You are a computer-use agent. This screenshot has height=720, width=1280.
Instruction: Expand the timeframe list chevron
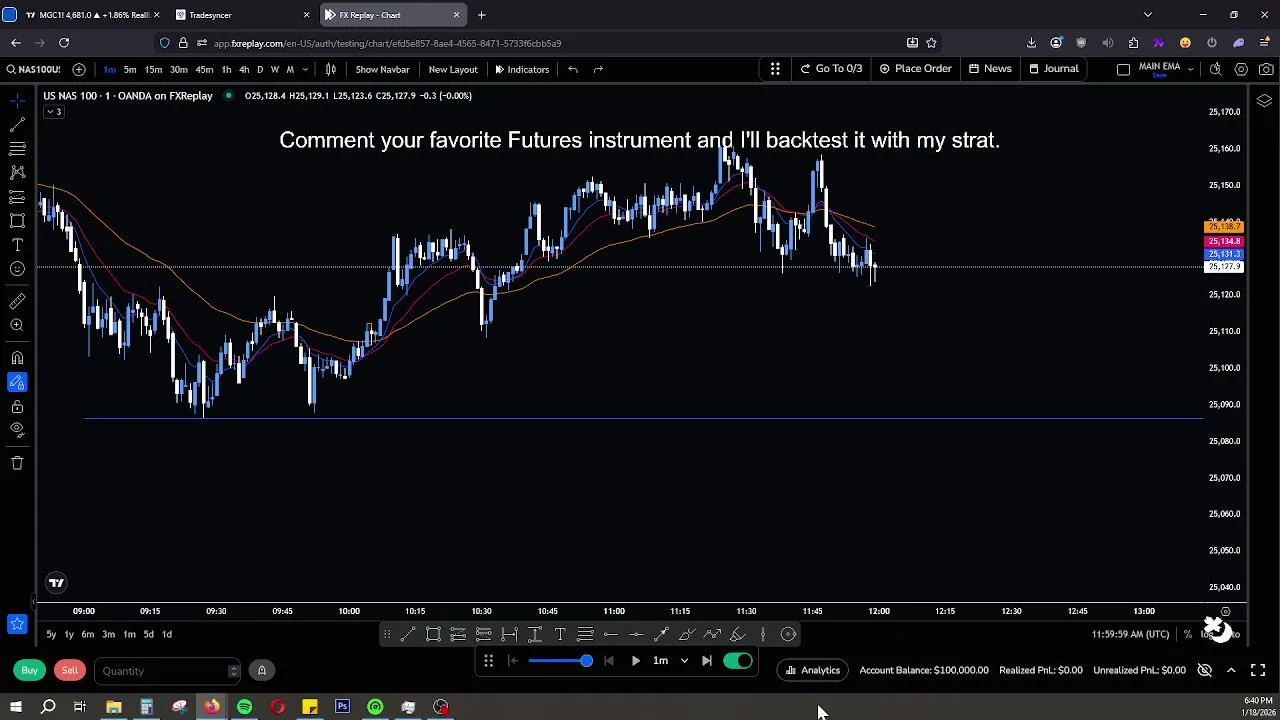click(305, 69)
